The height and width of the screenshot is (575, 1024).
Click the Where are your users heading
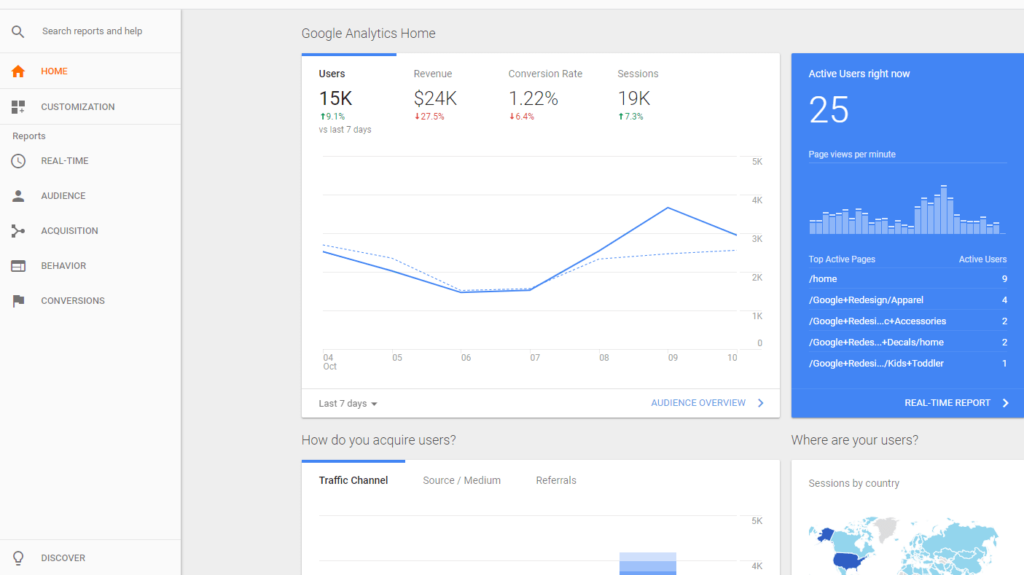855,440
